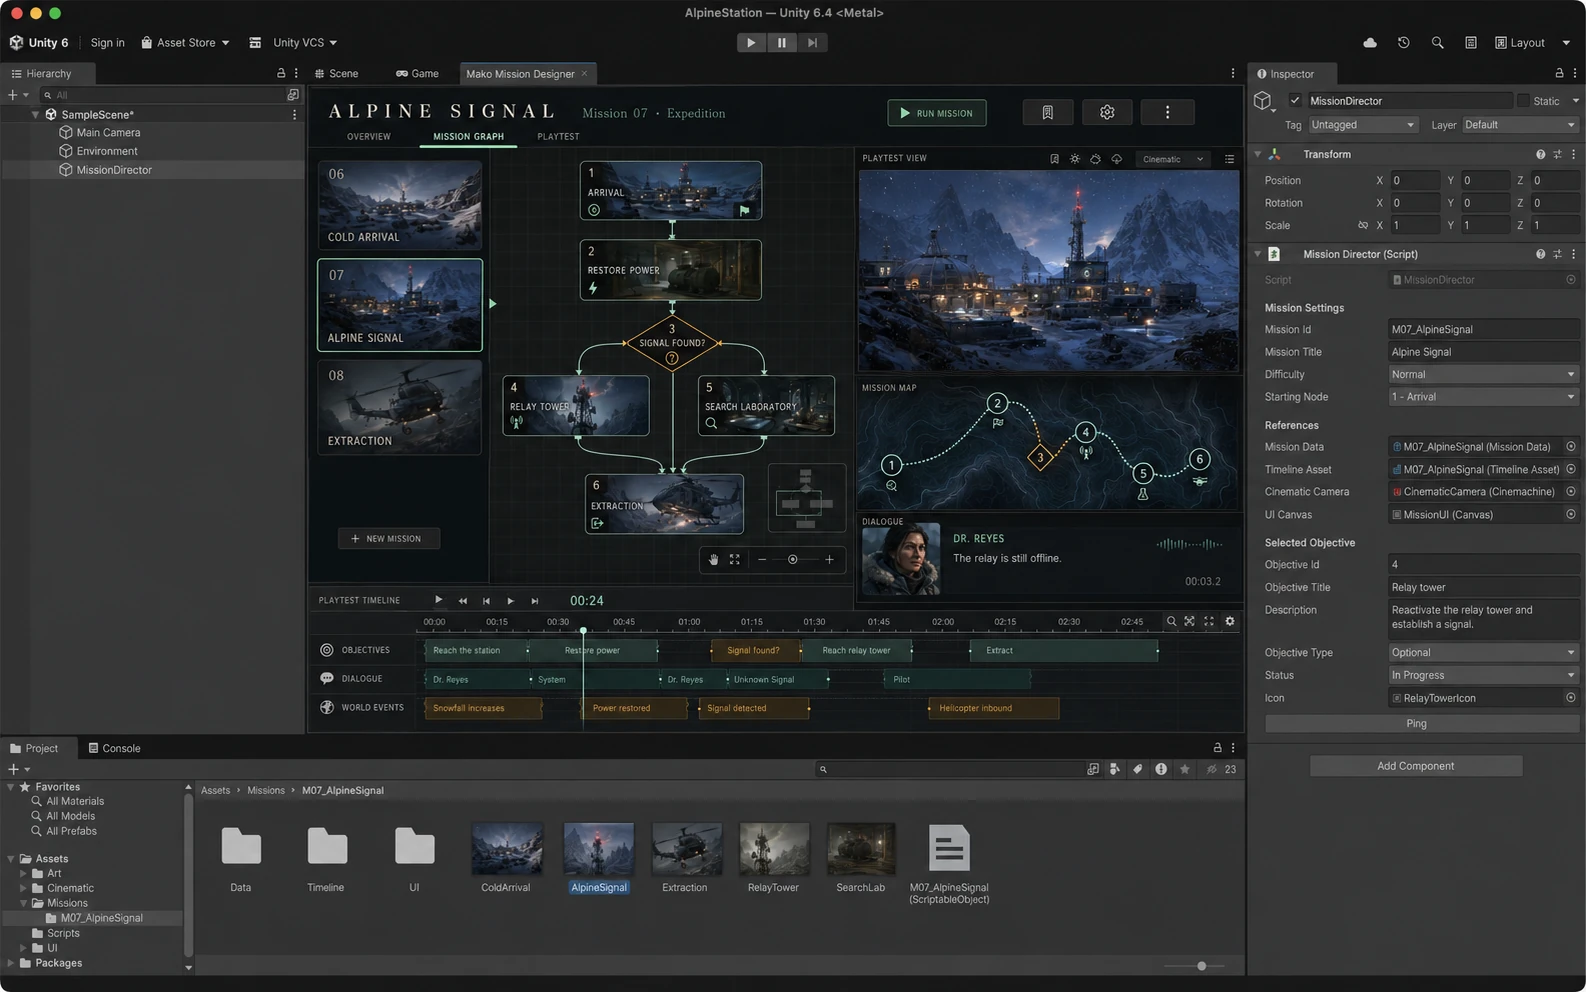Open the Difficulty dropdown set to Normal
1586x992 pixels.
[x=1484, y=374]
